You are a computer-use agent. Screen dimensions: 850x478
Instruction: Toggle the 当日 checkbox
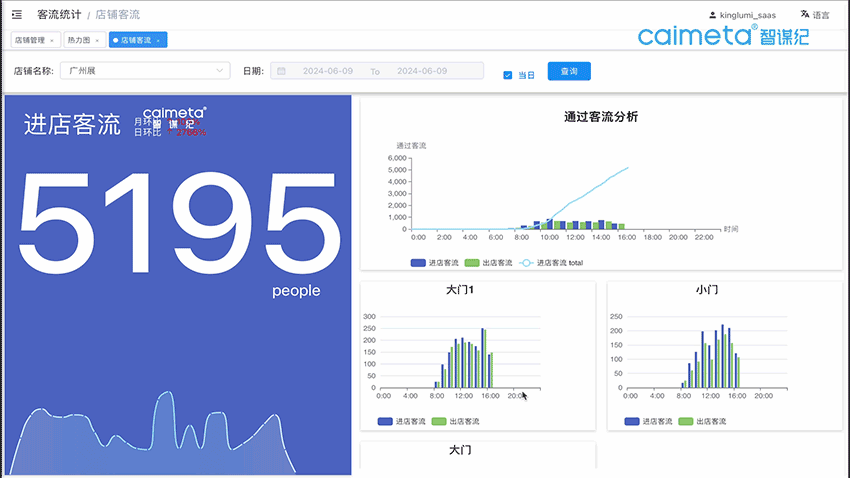click(x=508, y=75)
